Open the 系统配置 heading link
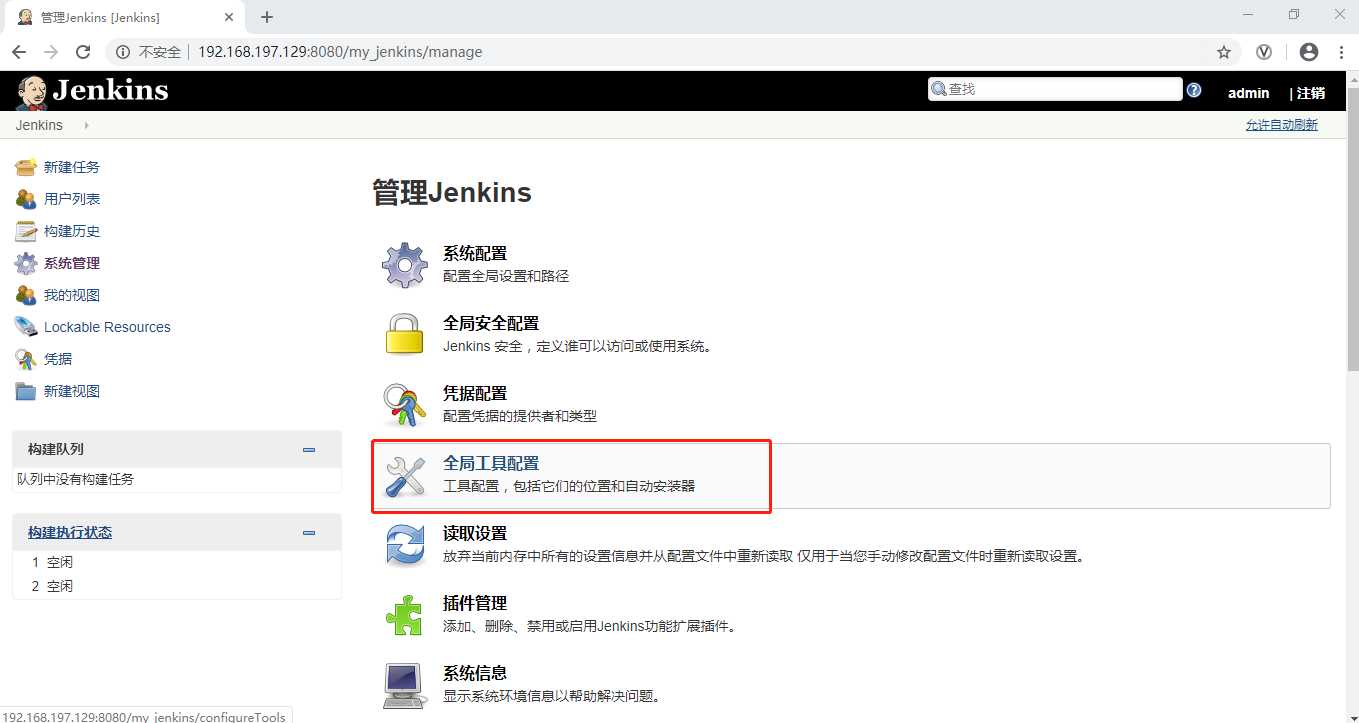Viewport: 1359px width, 723px height. click(475, 254)
